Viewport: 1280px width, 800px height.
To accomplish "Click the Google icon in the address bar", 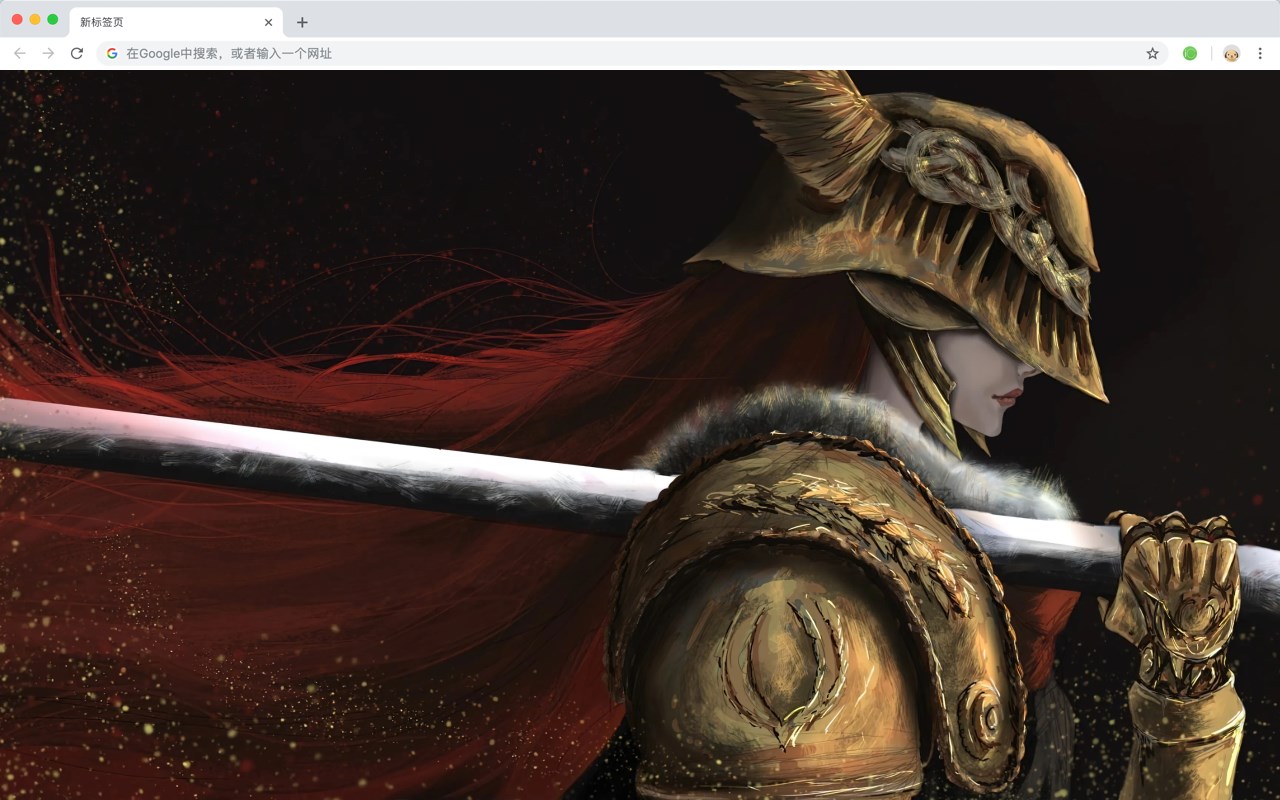I will tap(112, 53).
